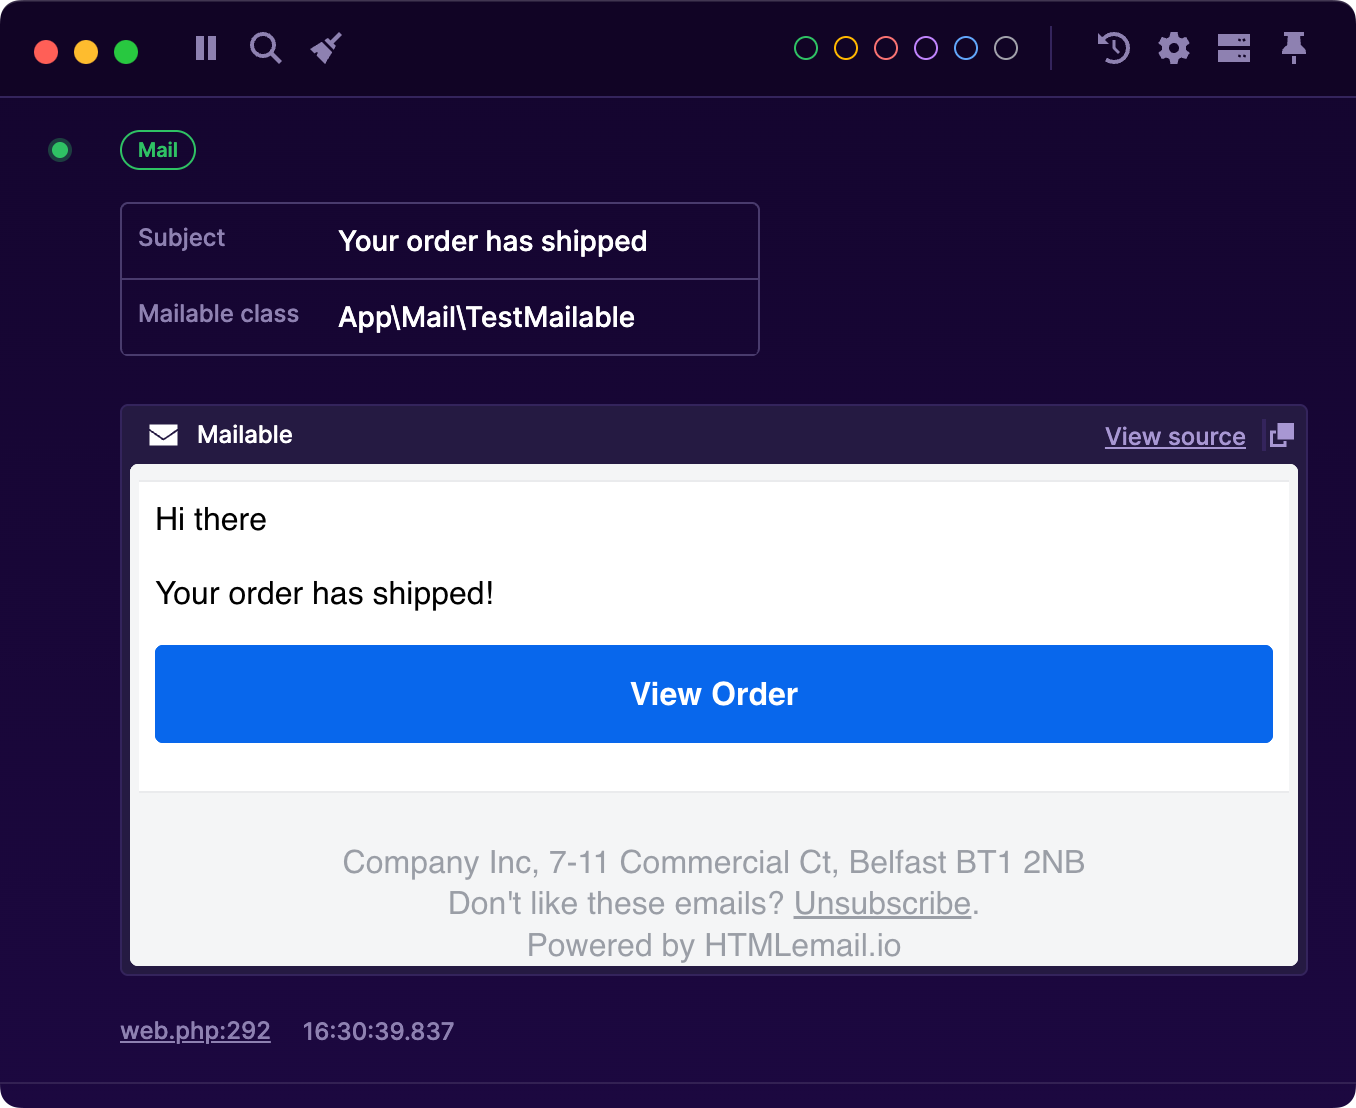Screen dimensions: 1356x1108
Task: Pin the window to stay on top
Action: 1293,47
